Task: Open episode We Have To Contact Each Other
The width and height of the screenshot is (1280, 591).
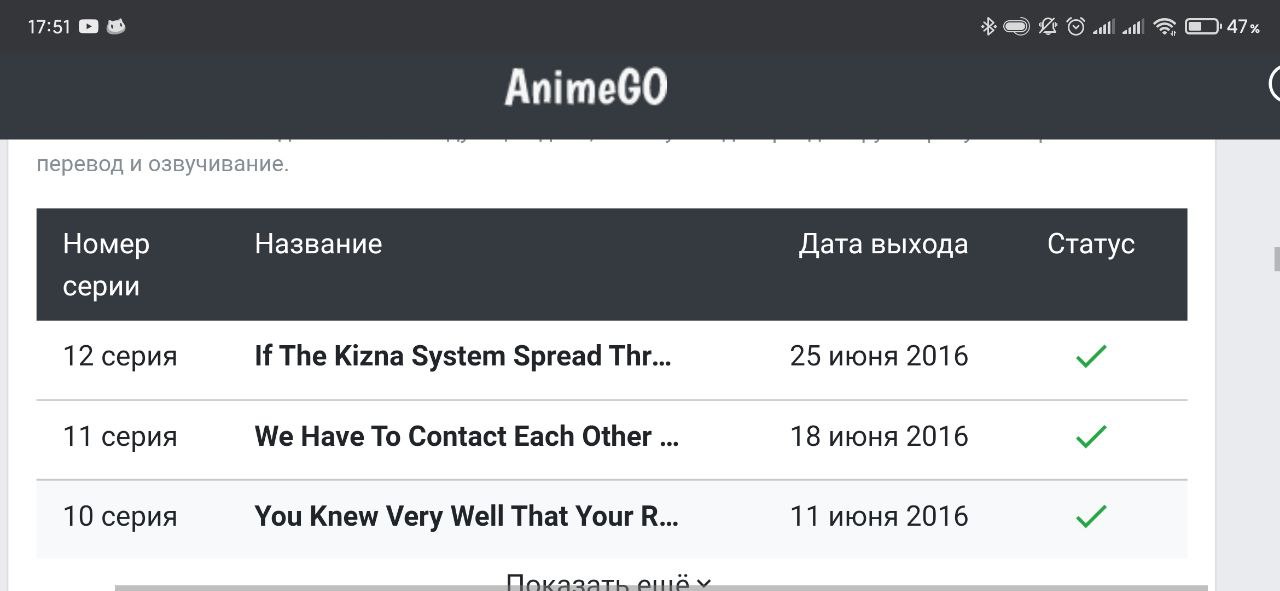Action: (x=467, y=436)
